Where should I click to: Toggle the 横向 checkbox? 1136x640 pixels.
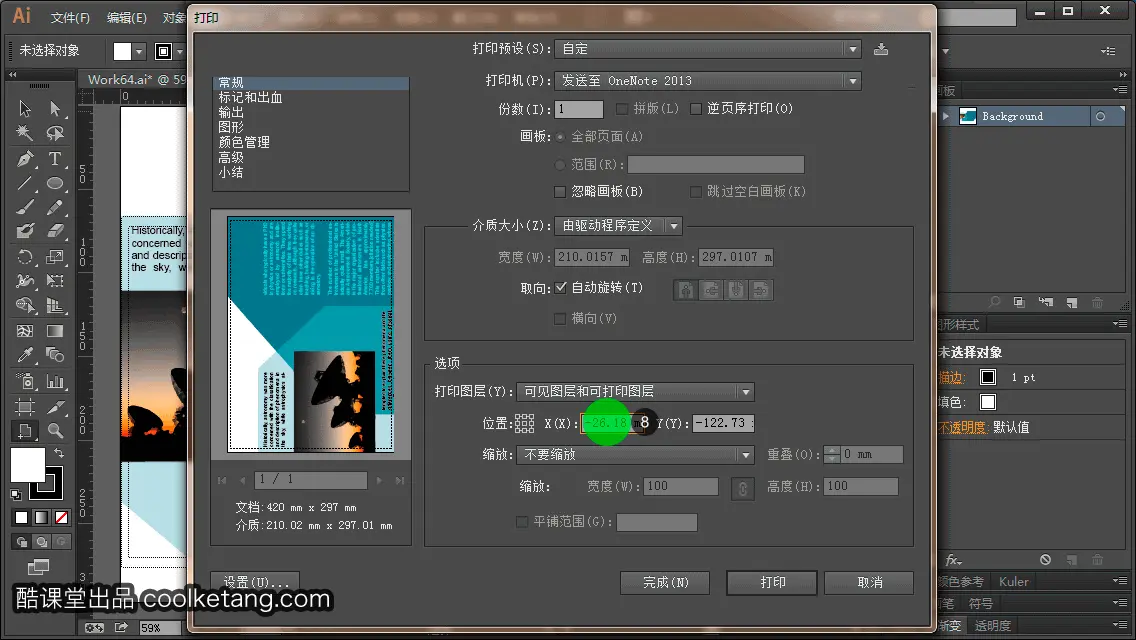559,319
